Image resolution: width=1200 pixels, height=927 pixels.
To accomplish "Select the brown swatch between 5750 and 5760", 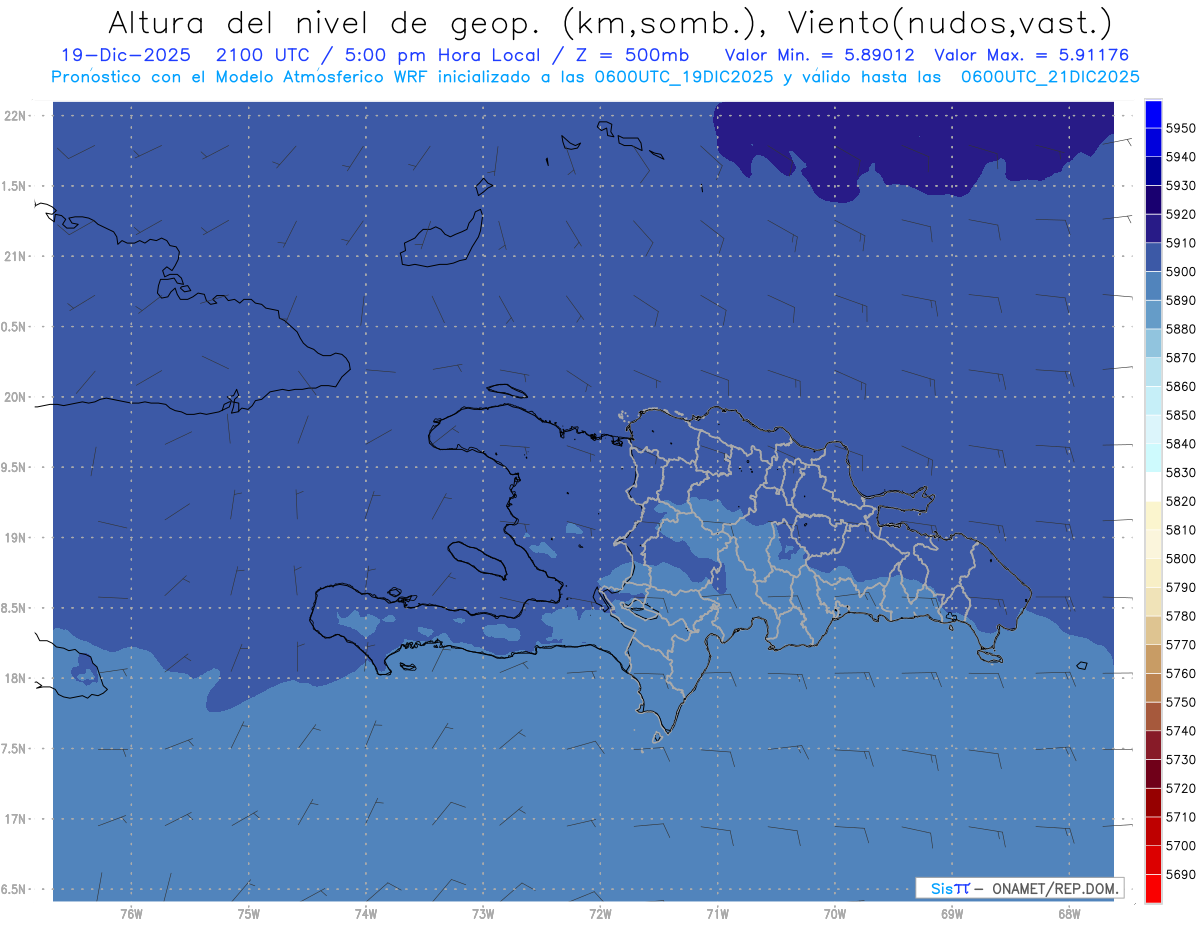I will tap(1152, 687).
